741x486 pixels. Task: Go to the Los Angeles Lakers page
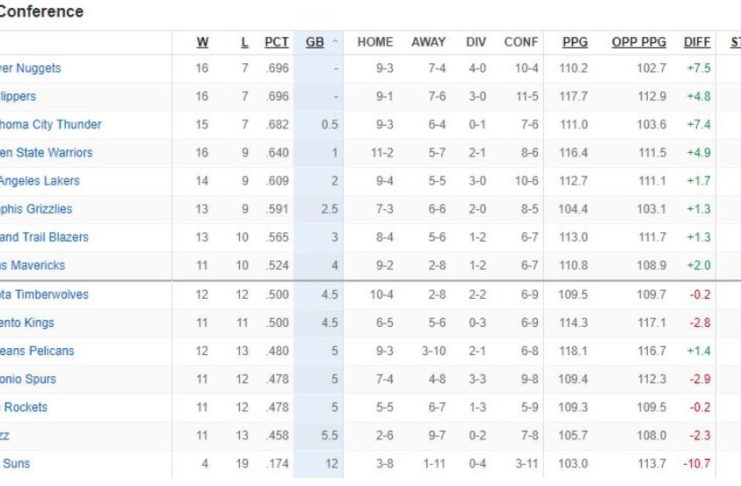pyautogui.click(x=40, y=181)
